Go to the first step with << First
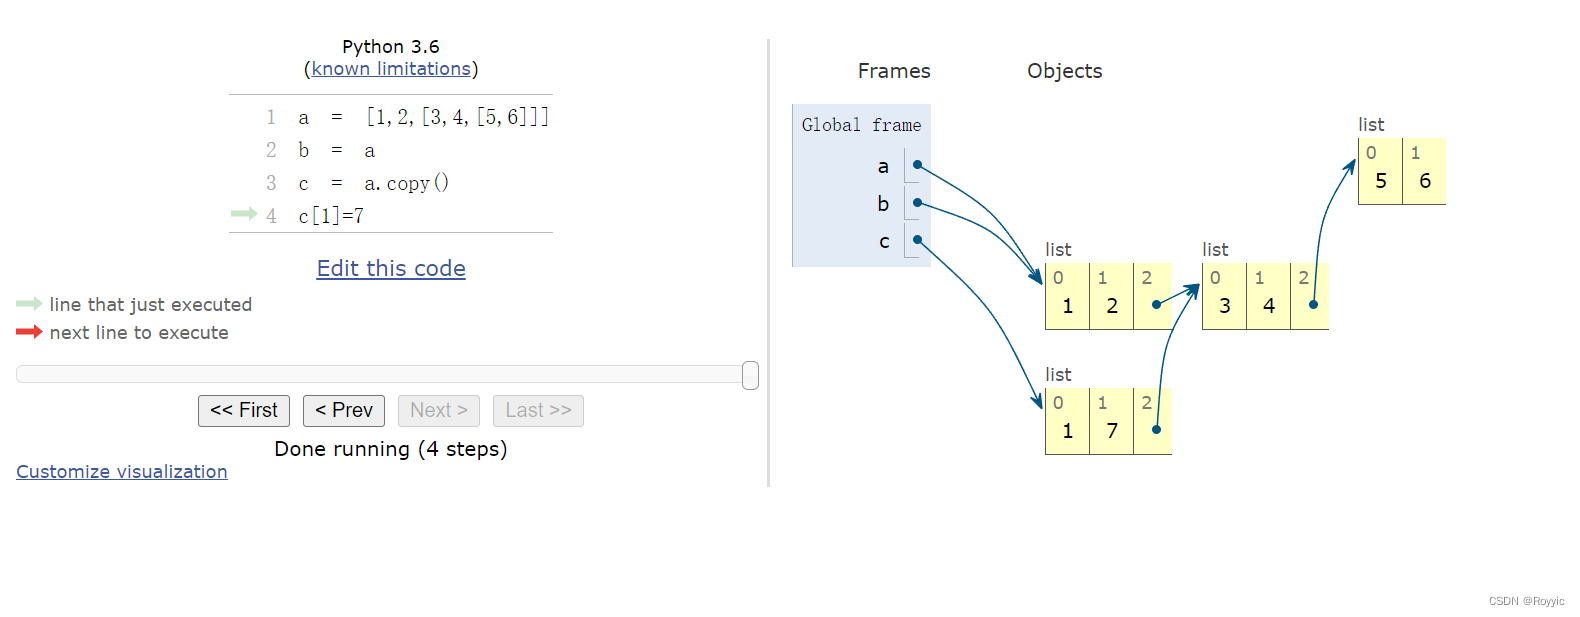This screenshot has width=1580, height=617. [x=244, y=410]
